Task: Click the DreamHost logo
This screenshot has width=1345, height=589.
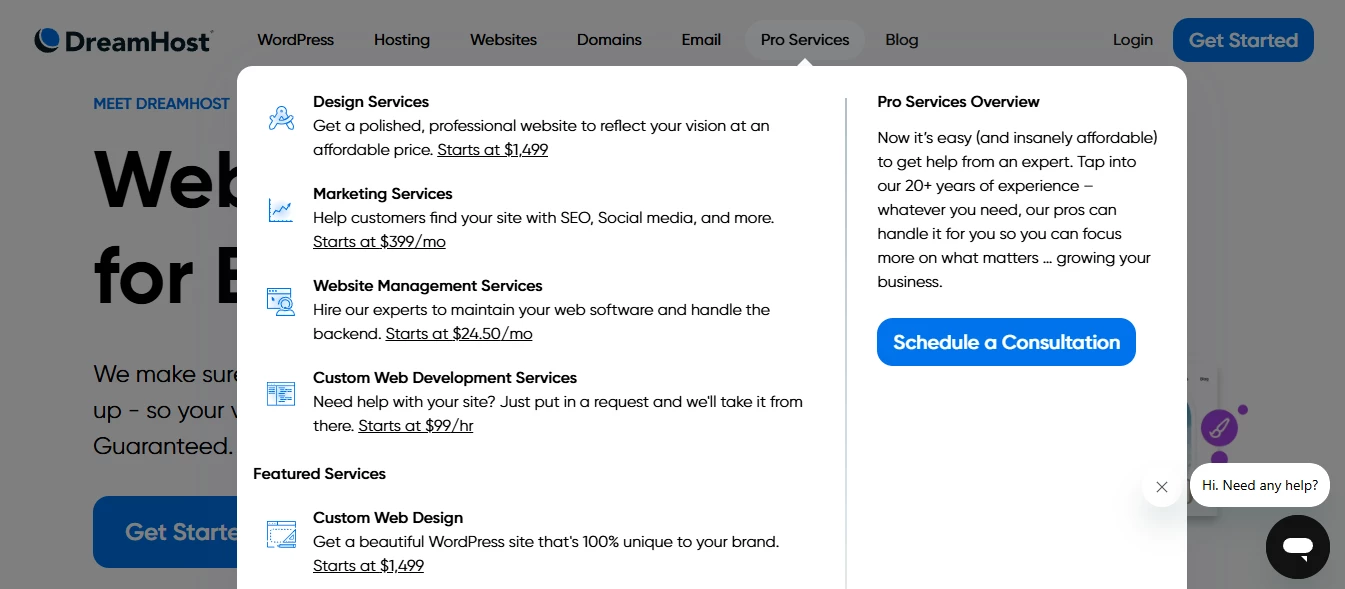Action: tap(123, 40)
